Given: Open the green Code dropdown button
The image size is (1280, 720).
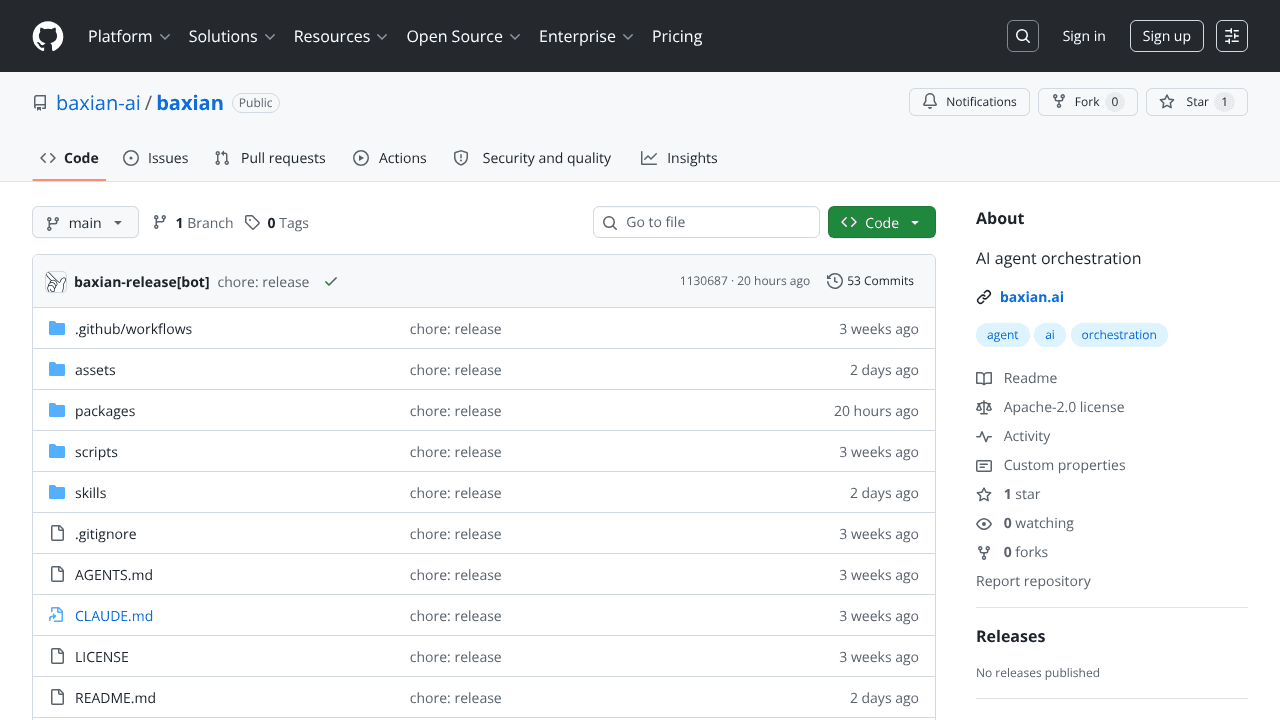Looking at the screenshot, I should coord(881,222).
